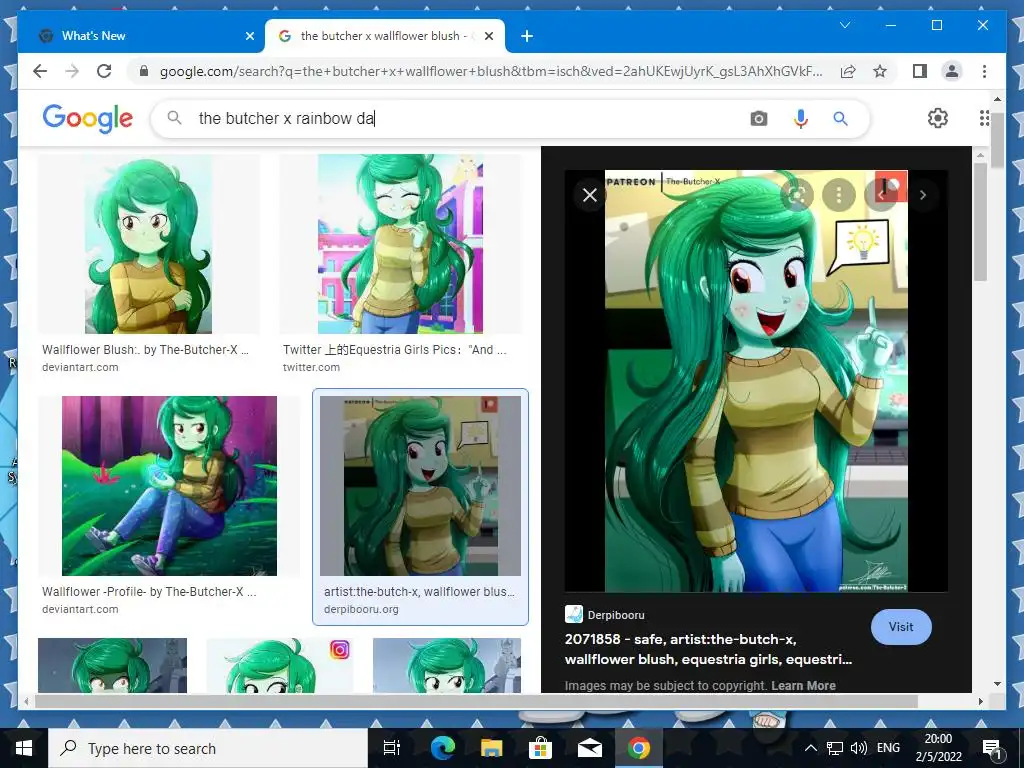Image resolution: width=1024 pixels, height=768 pixels.
Task: Launch Microsoft Edge from taskbar
Action: click(x=442, y=748)
